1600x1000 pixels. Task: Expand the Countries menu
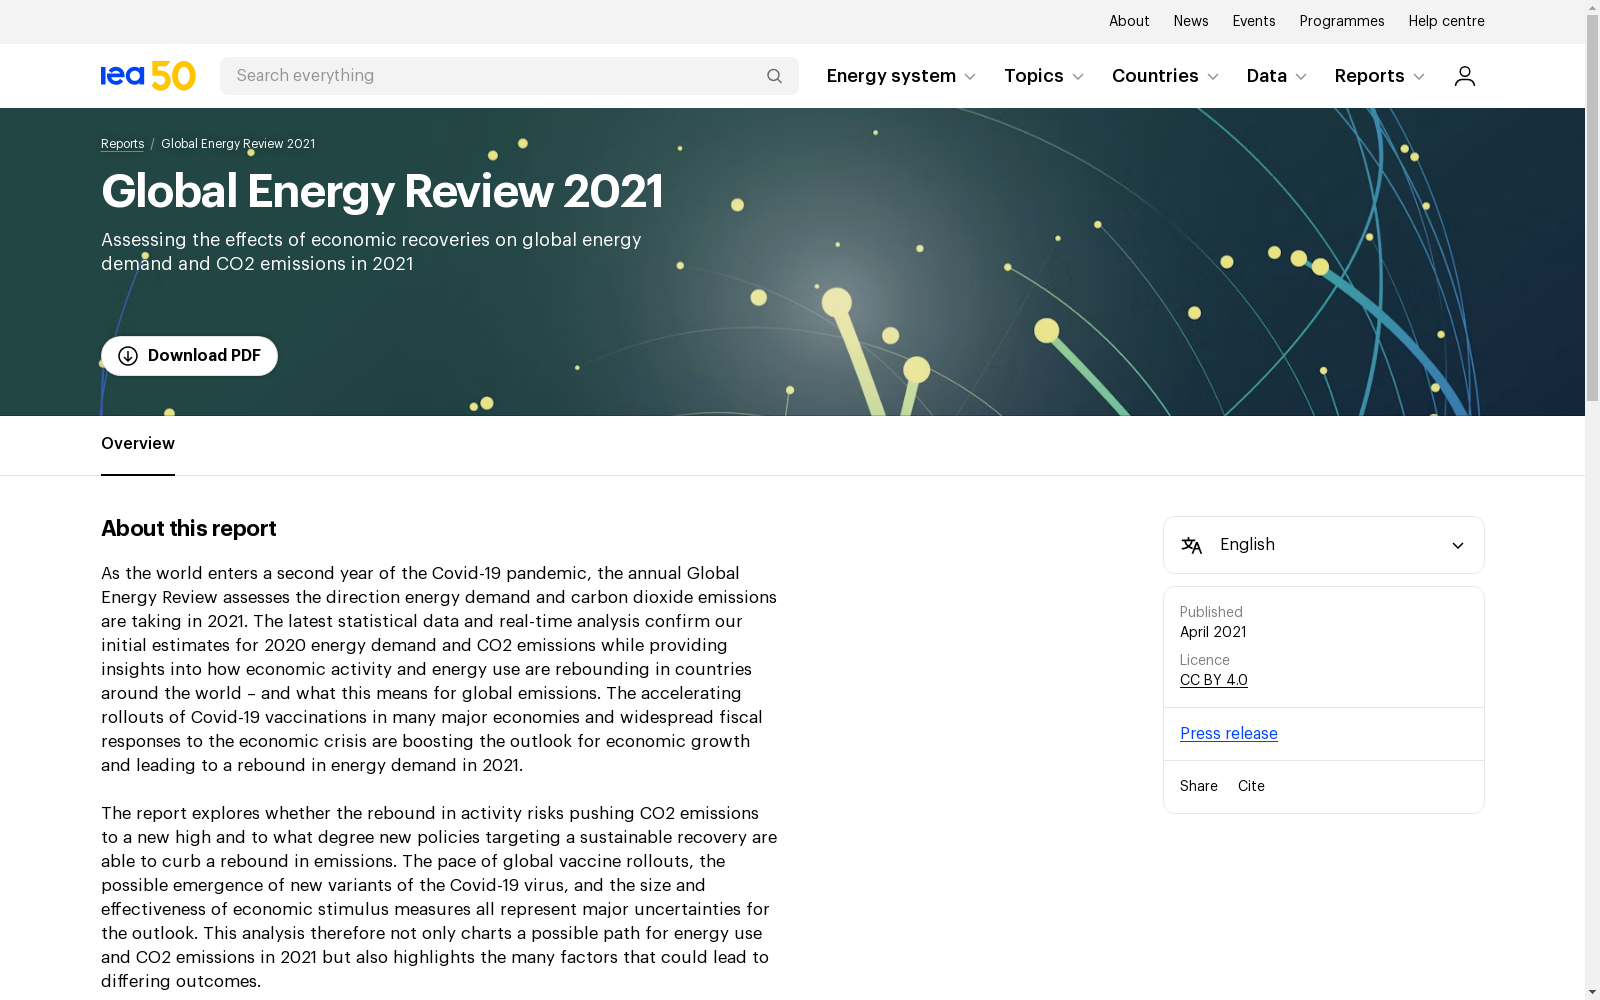point(1165,76)
